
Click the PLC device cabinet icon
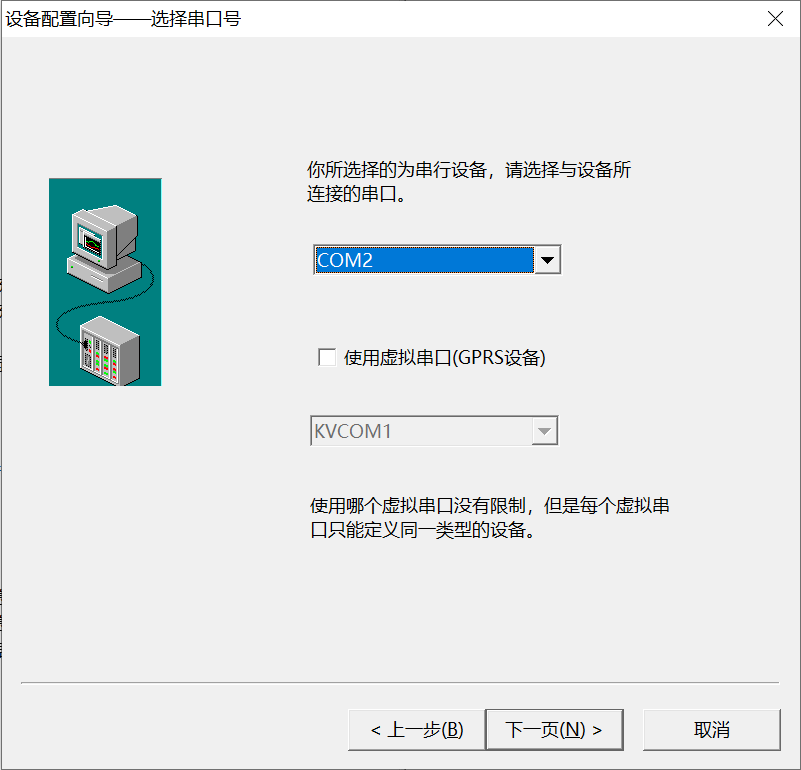(x=108, y=350)
